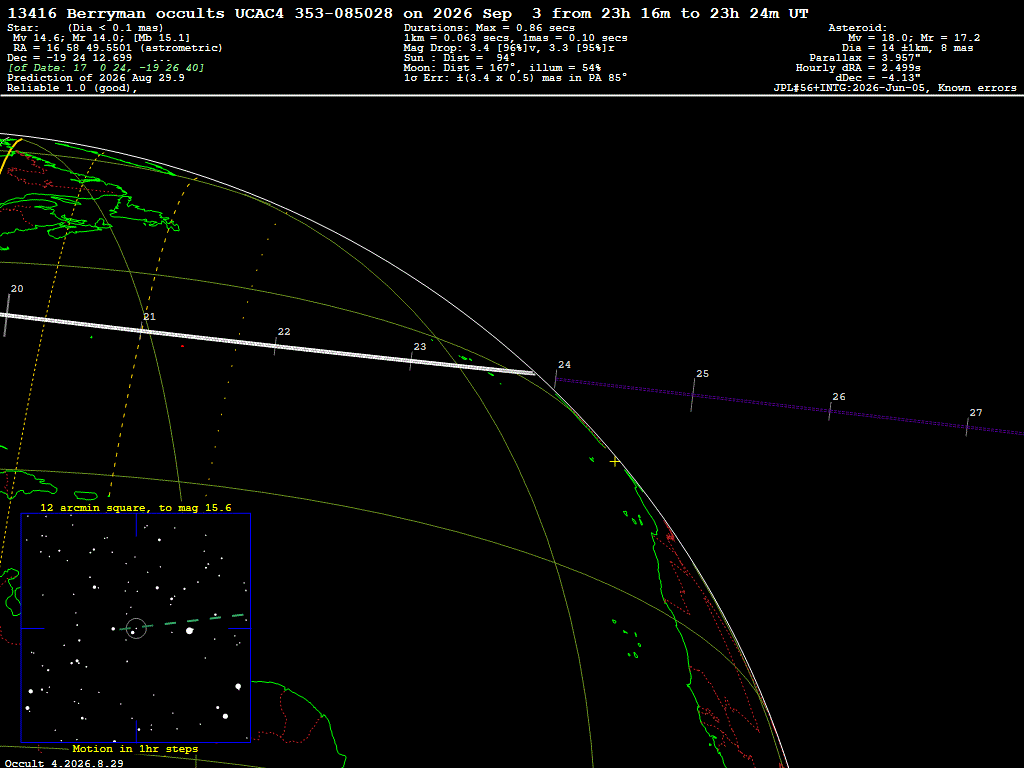Image resolution: width=1024 pixels, height=768 pixels.
Task: Click the 20 minute tick marker
Action: 7,315
